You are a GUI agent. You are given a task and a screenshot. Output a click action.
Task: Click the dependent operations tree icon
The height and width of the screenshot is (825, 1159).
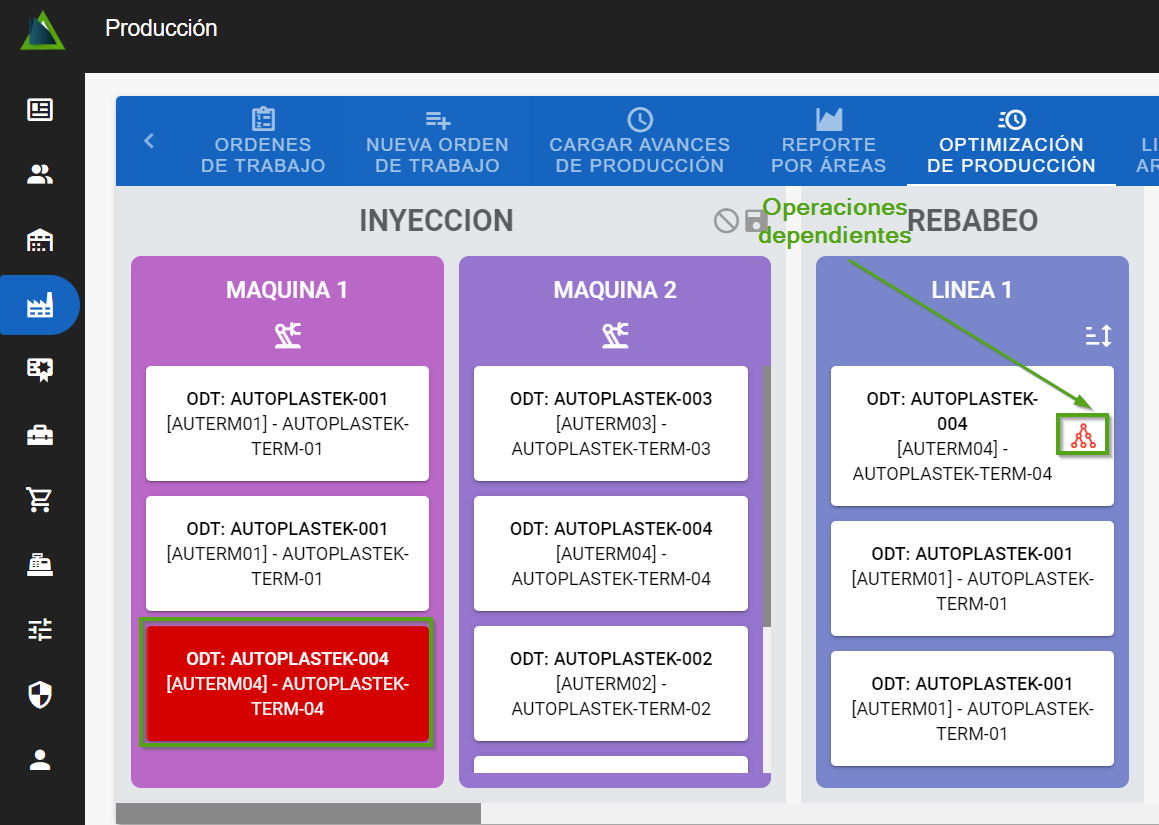tap(1084, 435)
